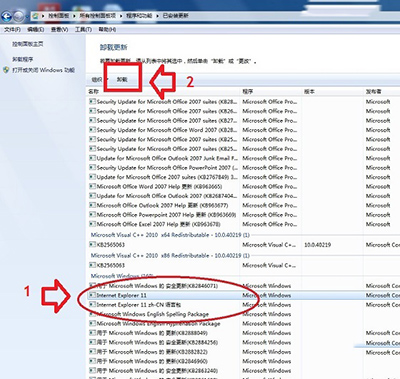Click icon of Office Outlook 2007 Help row
400x379 pixels.
(92, 205)
